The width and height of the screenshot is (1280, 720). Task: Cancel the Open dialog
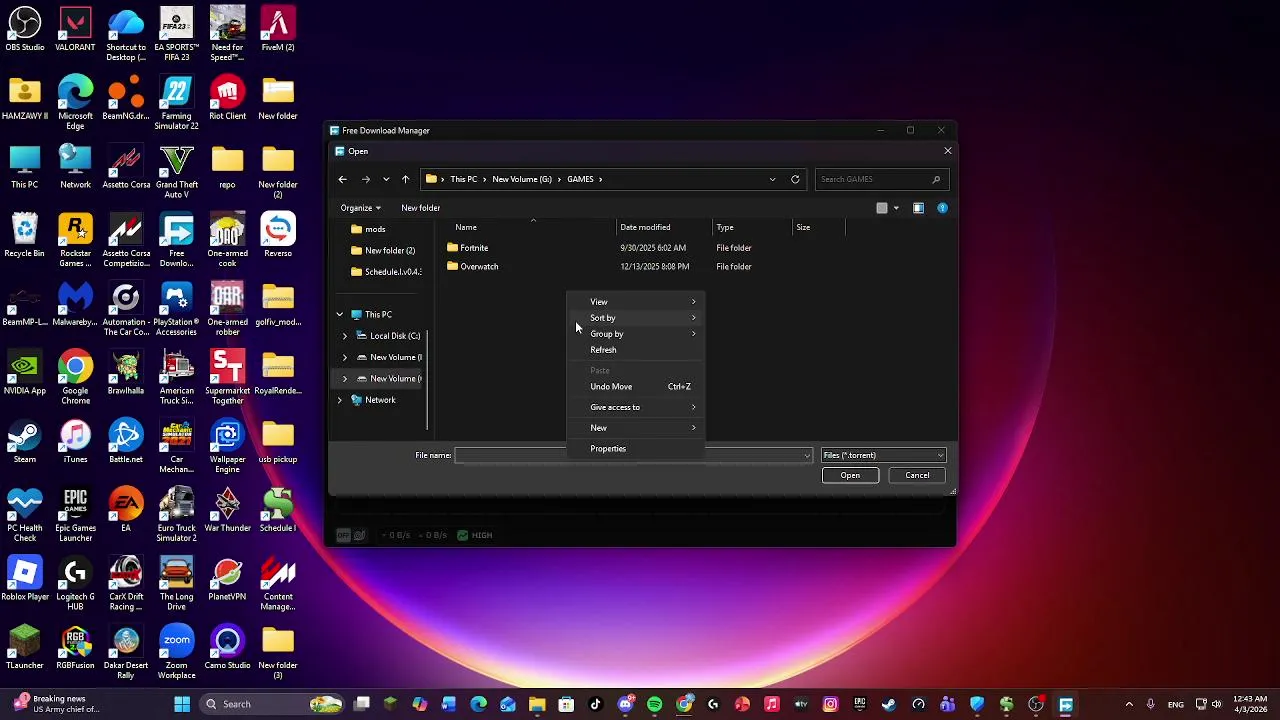pyautogui.click(x=917, y=475)
